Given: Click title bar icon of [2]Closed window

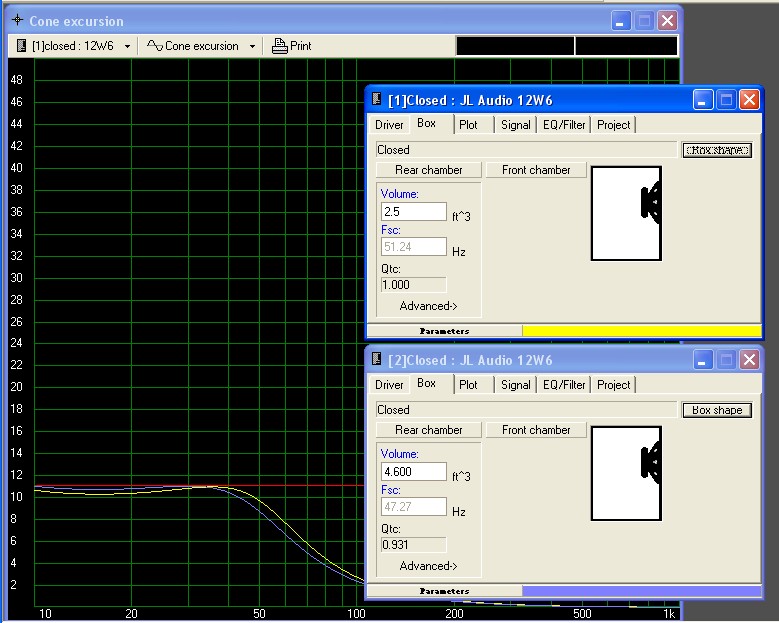Looking at the screenshot, I should [377, 358].
